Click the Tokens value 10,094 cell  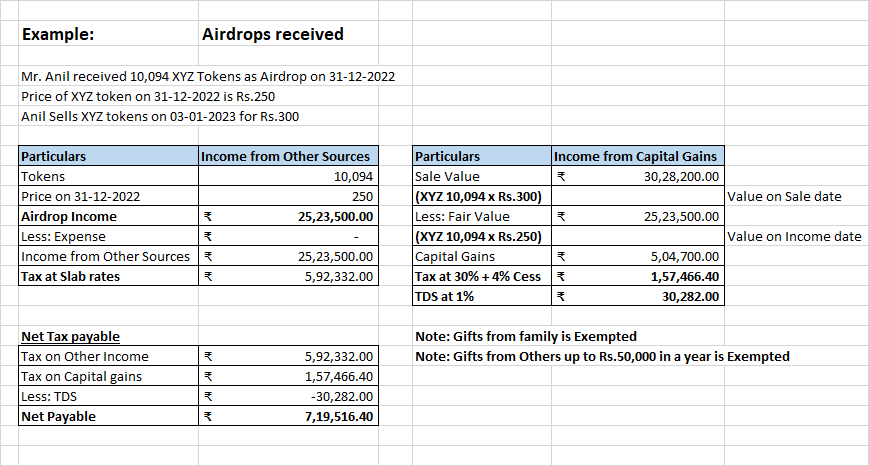[x=353, y=177]
